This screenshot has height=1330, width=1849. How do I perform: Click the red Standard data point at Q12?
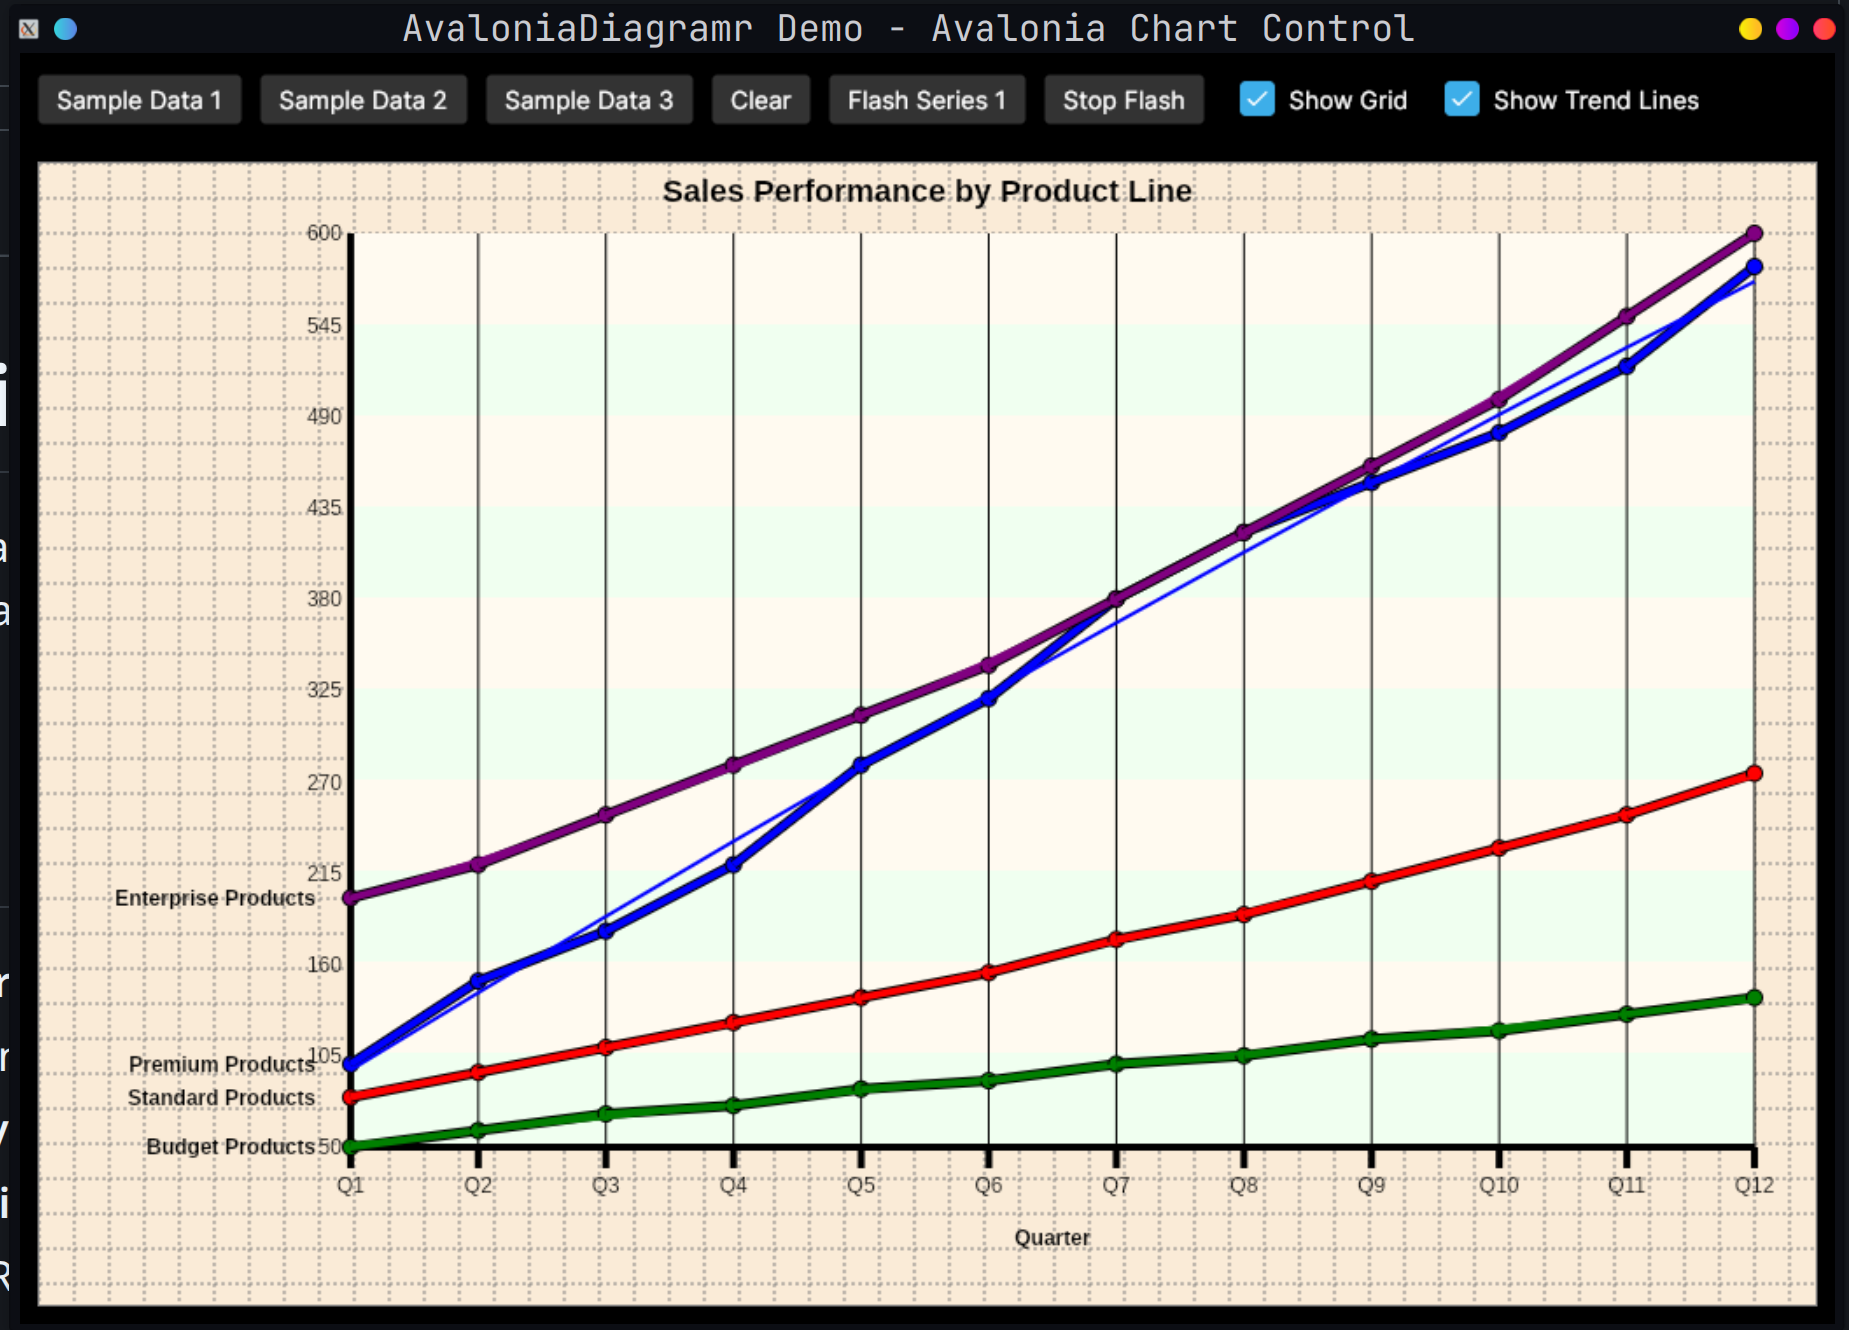[x=1754, y=773]
